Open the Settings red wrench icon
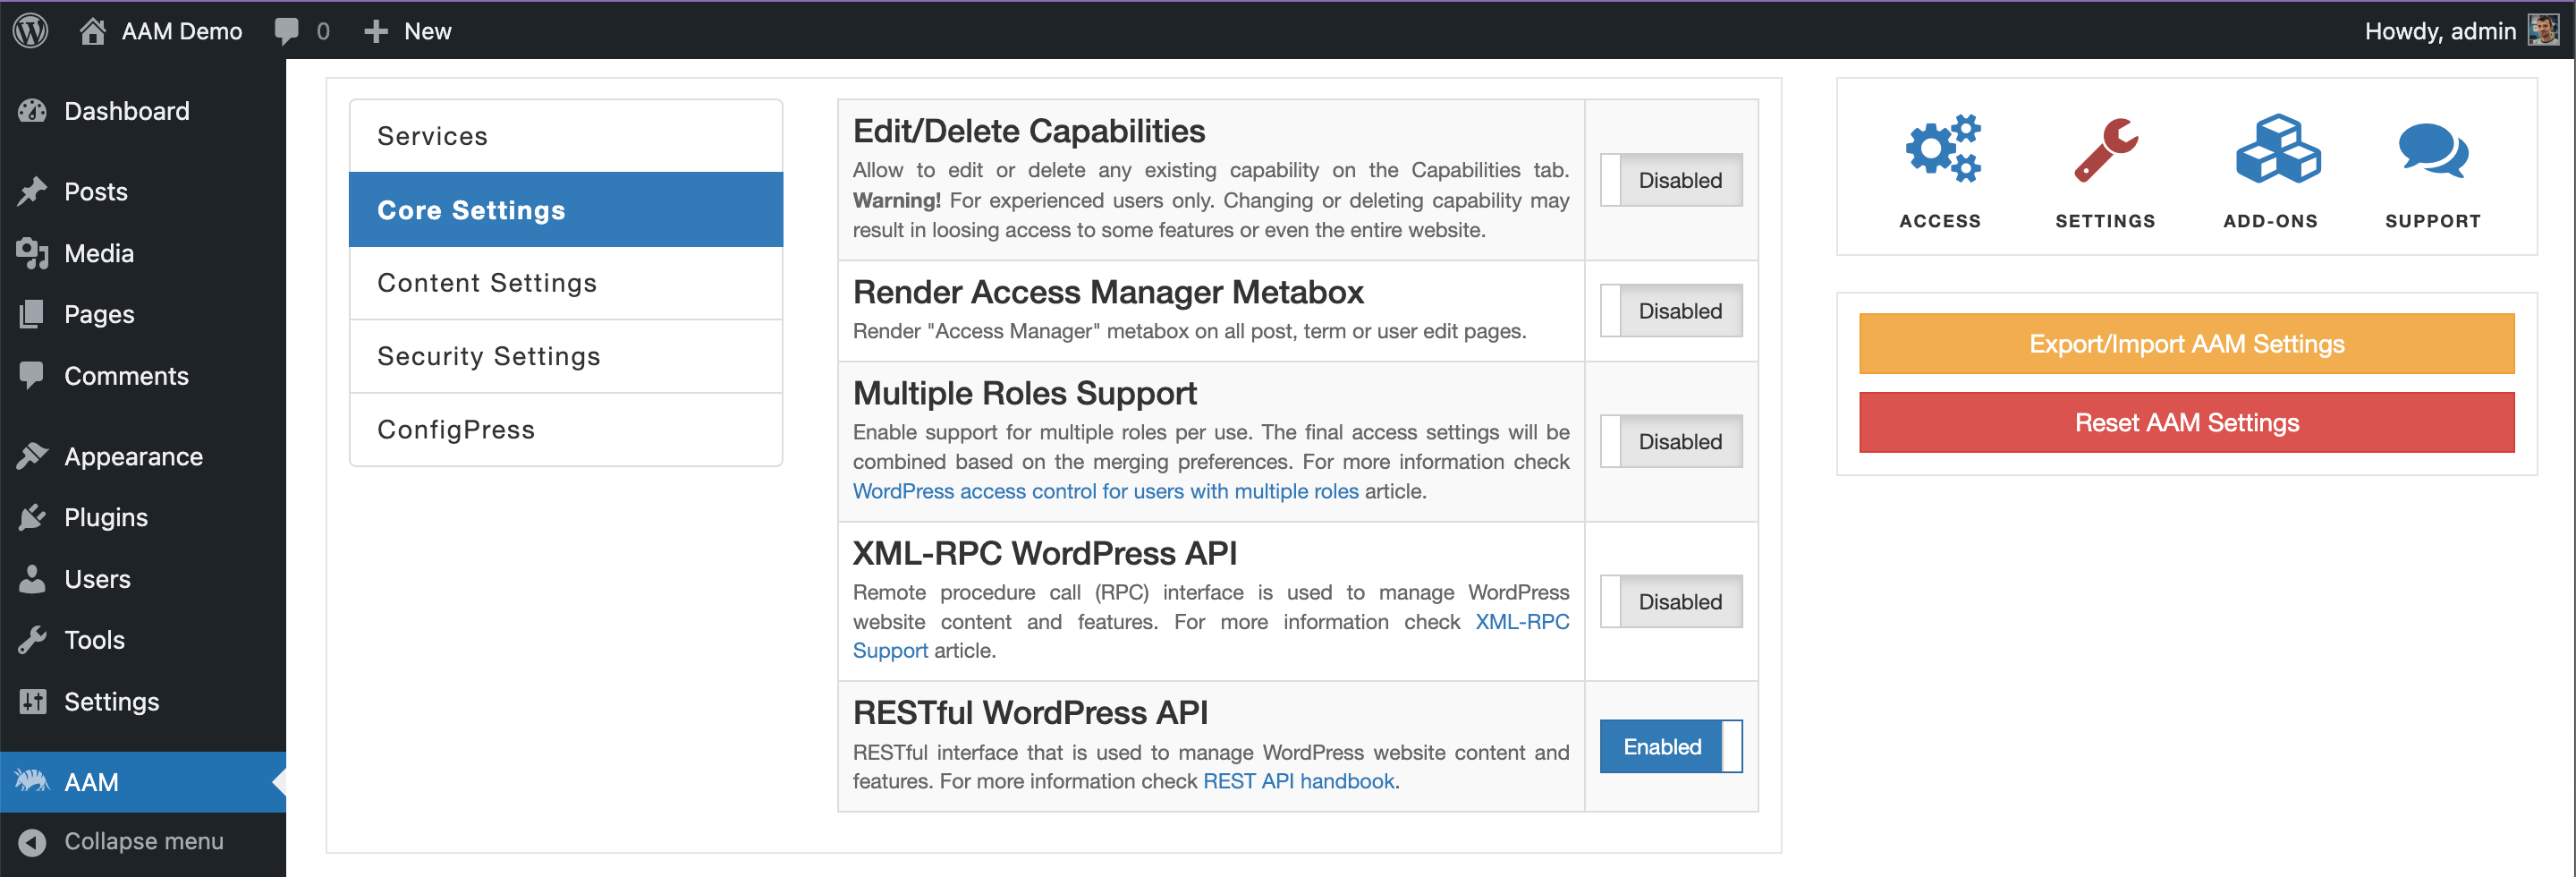This screenshot has width=2576, height=877. [x=2105, y=150]
